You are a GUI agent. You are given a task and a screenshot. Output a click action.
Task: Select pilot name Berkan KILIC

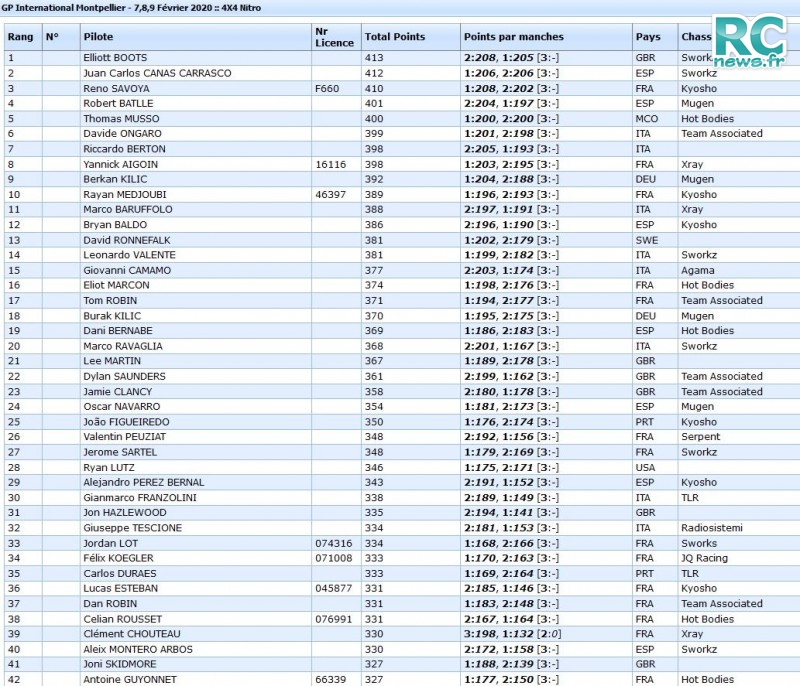(115, 179)
